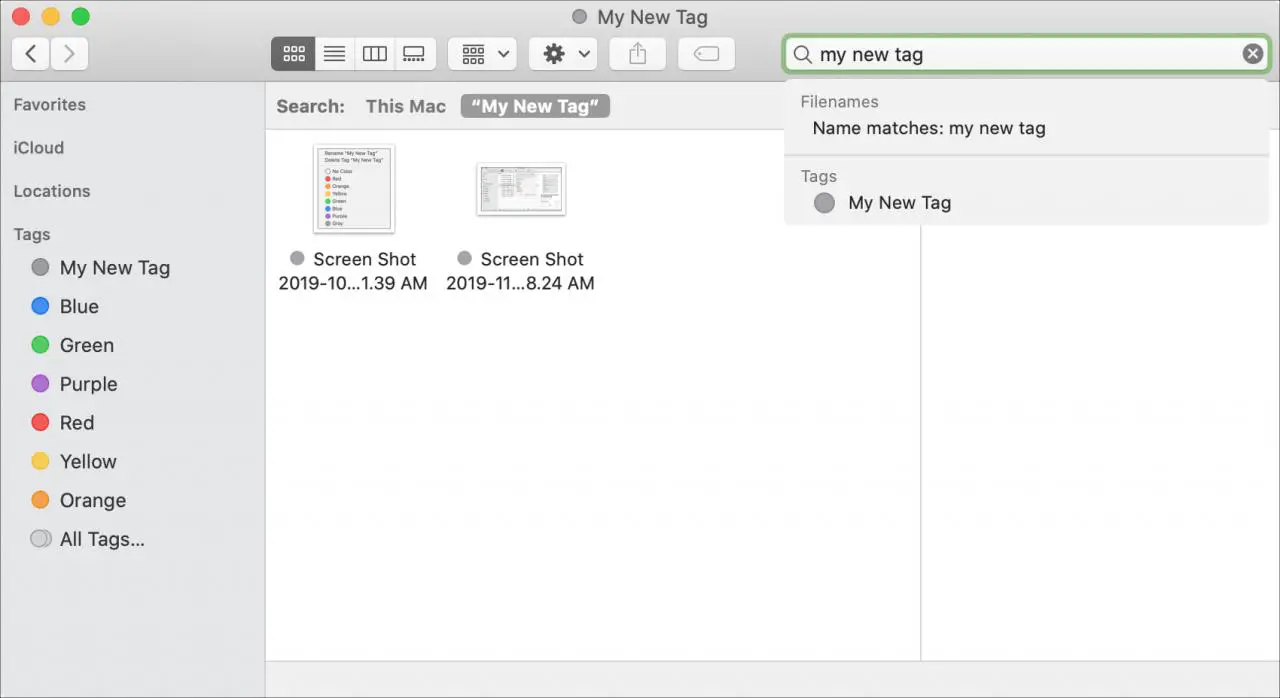Click the Share toolbar button
1280x698 pixels.
[637, 54]
